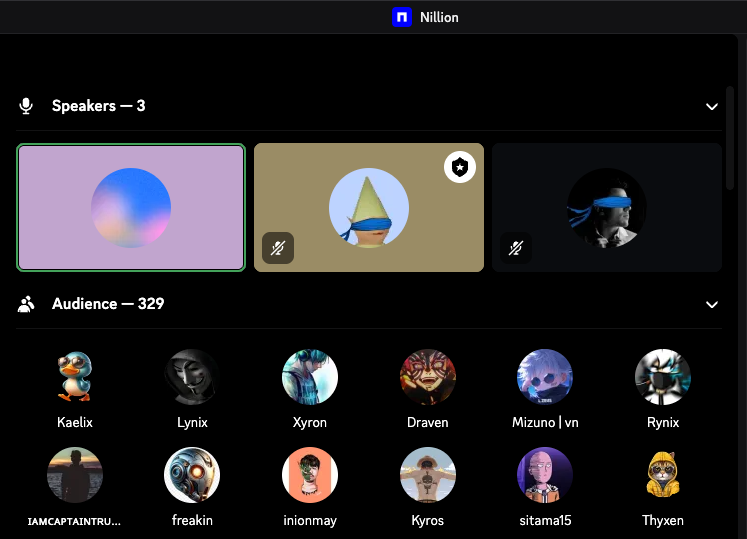747x539 pixels.
Task: Click the Xyron username
Action: (x=310, y=422)
